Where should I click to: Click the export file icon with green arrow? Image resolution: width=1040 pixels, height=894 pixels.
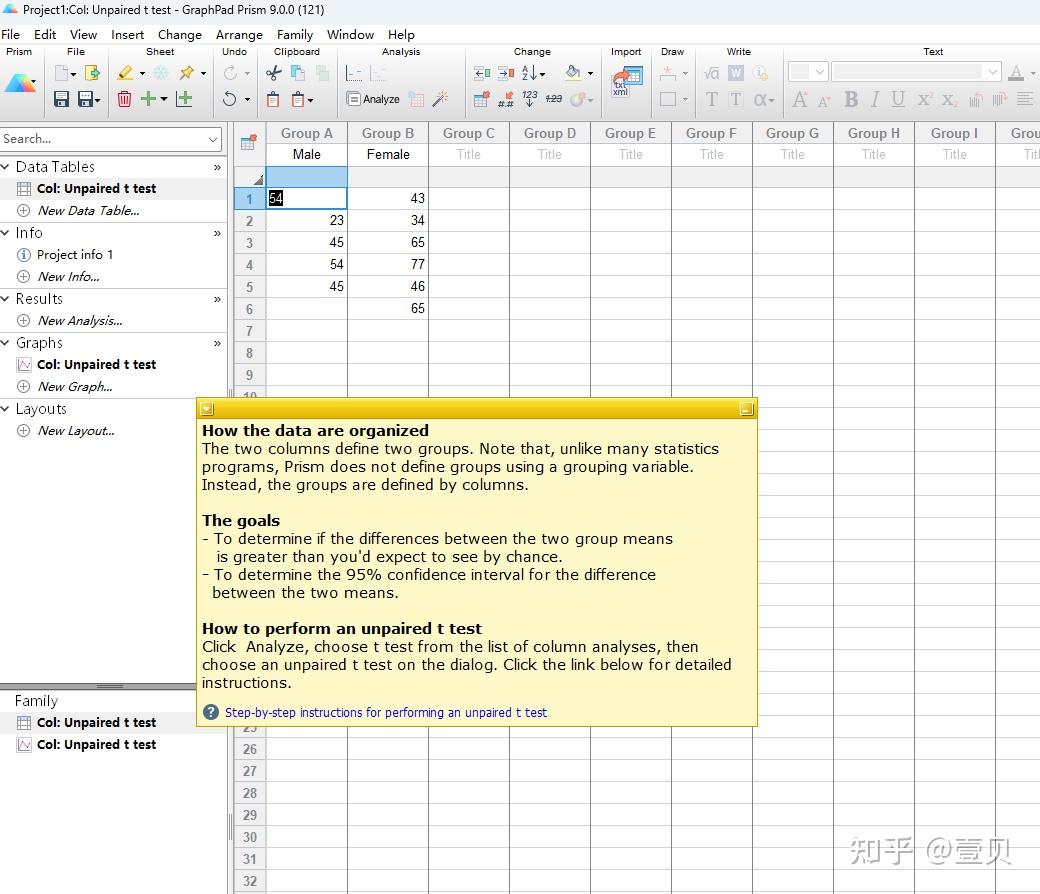point(92,73)
